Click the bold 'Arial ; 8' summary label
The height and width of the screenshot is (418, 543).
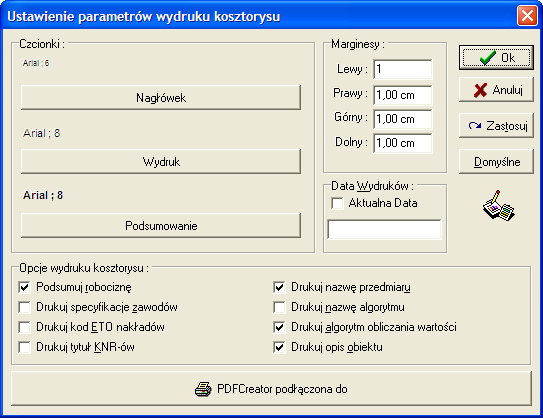[43, 195]
